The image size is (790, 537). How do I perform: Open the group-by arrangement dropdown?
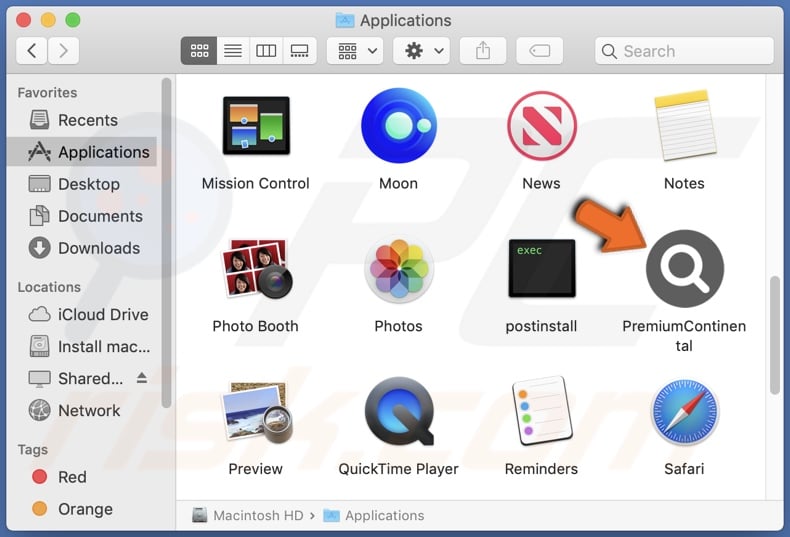click(355, 50)
